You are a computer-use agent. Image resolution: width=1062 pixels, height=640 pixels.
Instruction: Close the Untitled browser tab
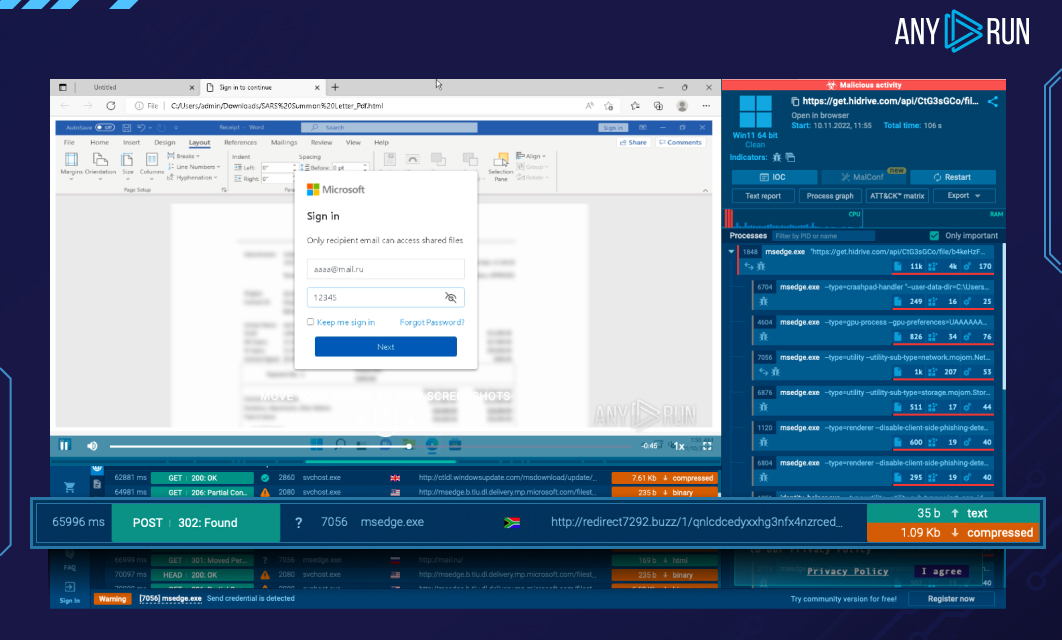pyautogui.click(x=192, y=87)
